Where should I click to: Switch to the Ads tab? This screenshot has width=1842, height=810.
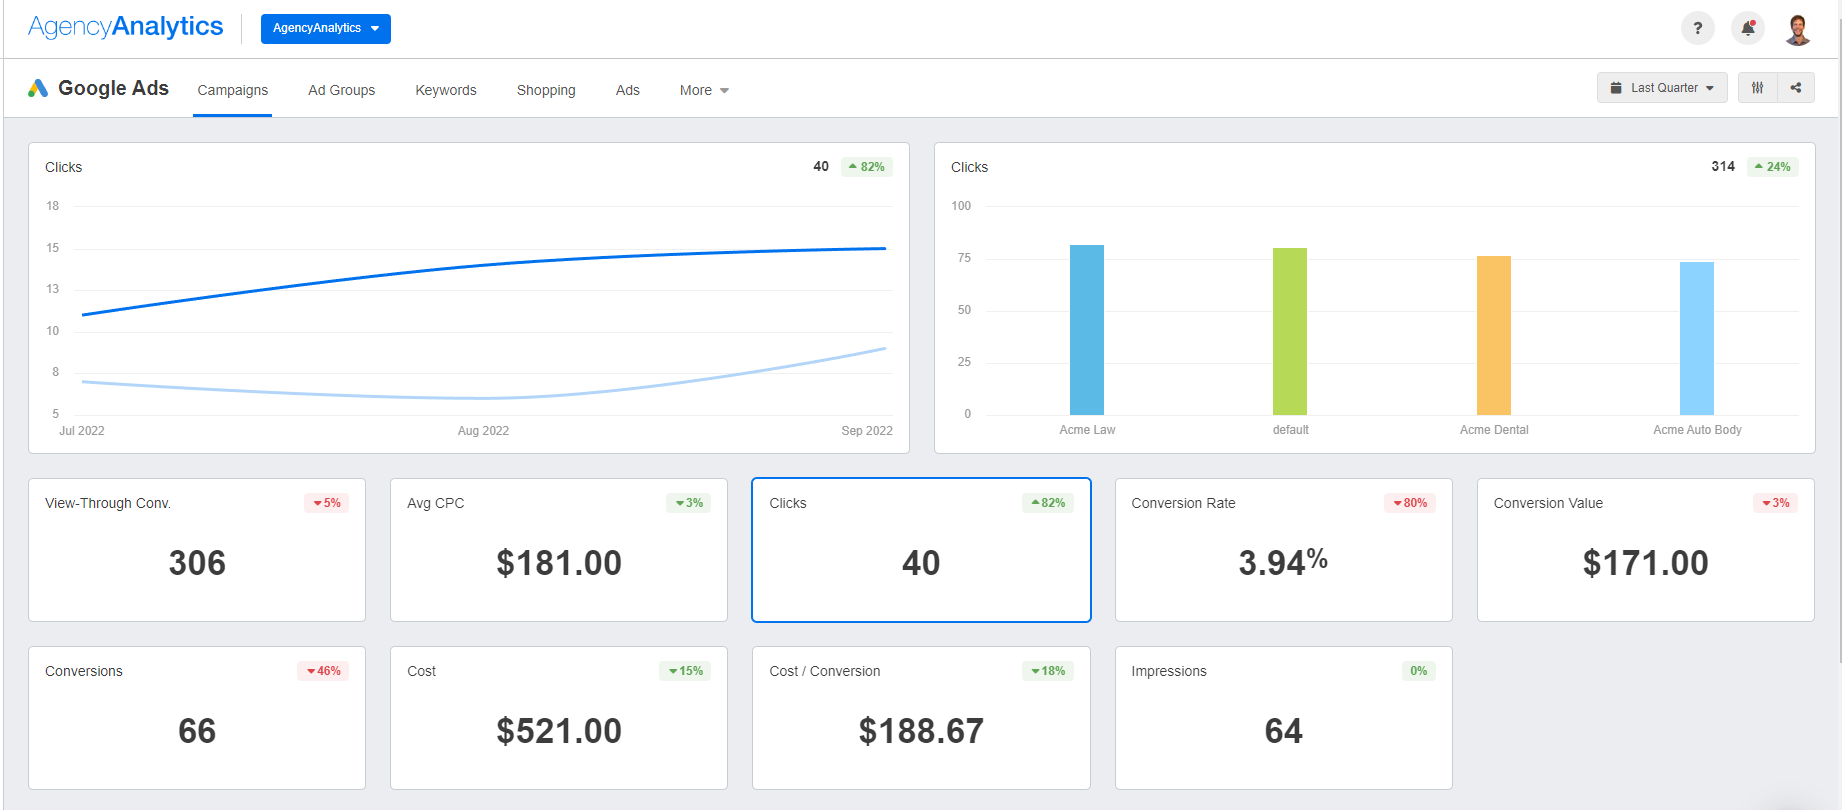628,90
